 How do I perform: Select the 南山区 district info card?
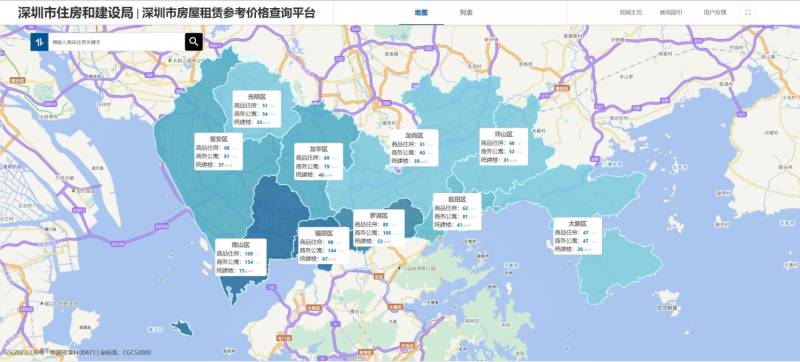pyautogui.click(x=241, y=257)
